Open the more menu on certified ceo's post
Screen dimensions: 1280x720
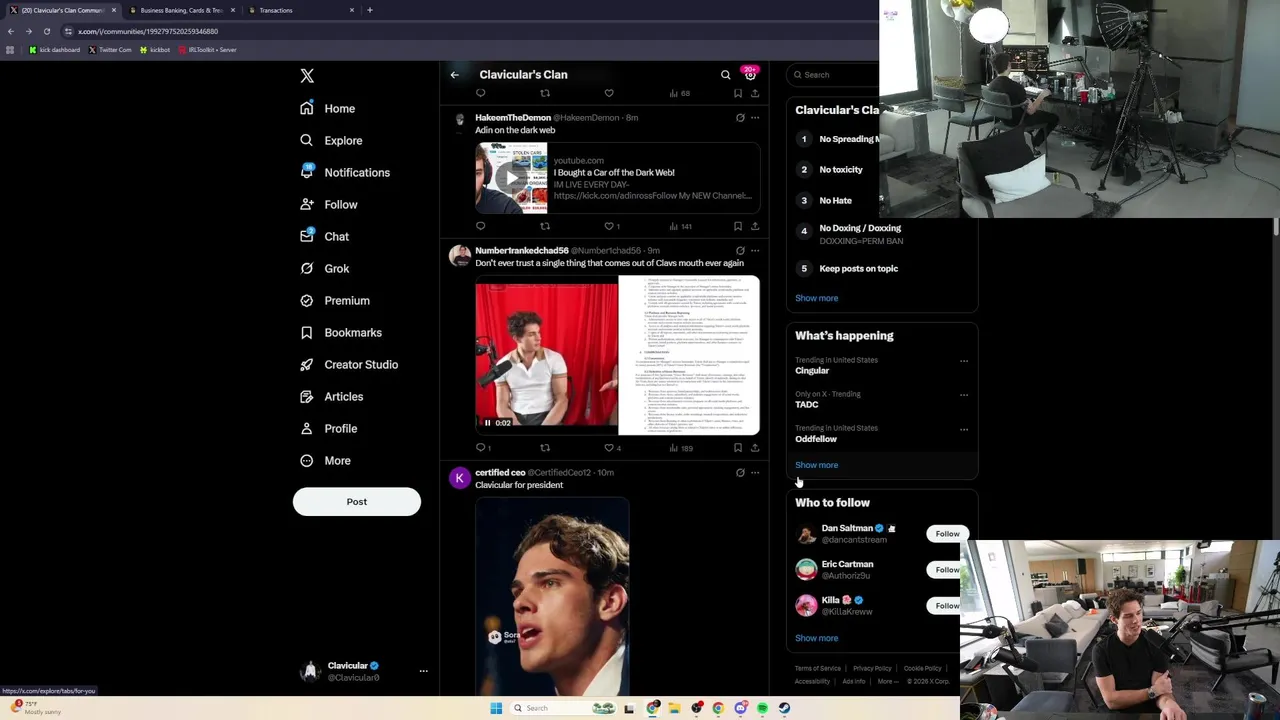(755, 473)
